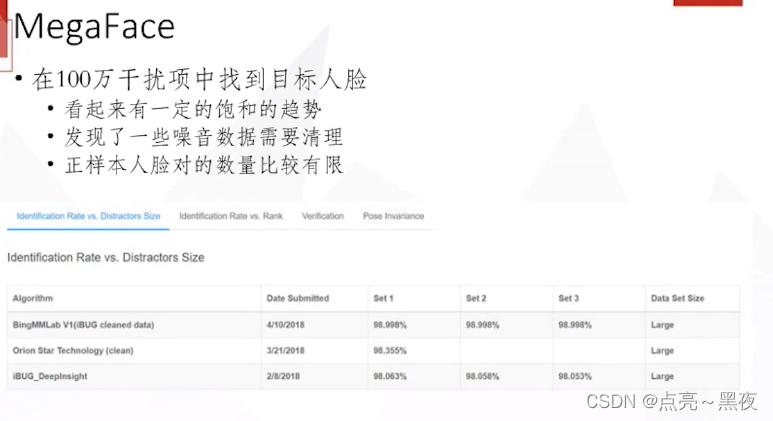The width and height of the screenshot is (773, 421).
Task: Open the Identification Rate vs. Distractors Size tab
Action: [88, 216]
